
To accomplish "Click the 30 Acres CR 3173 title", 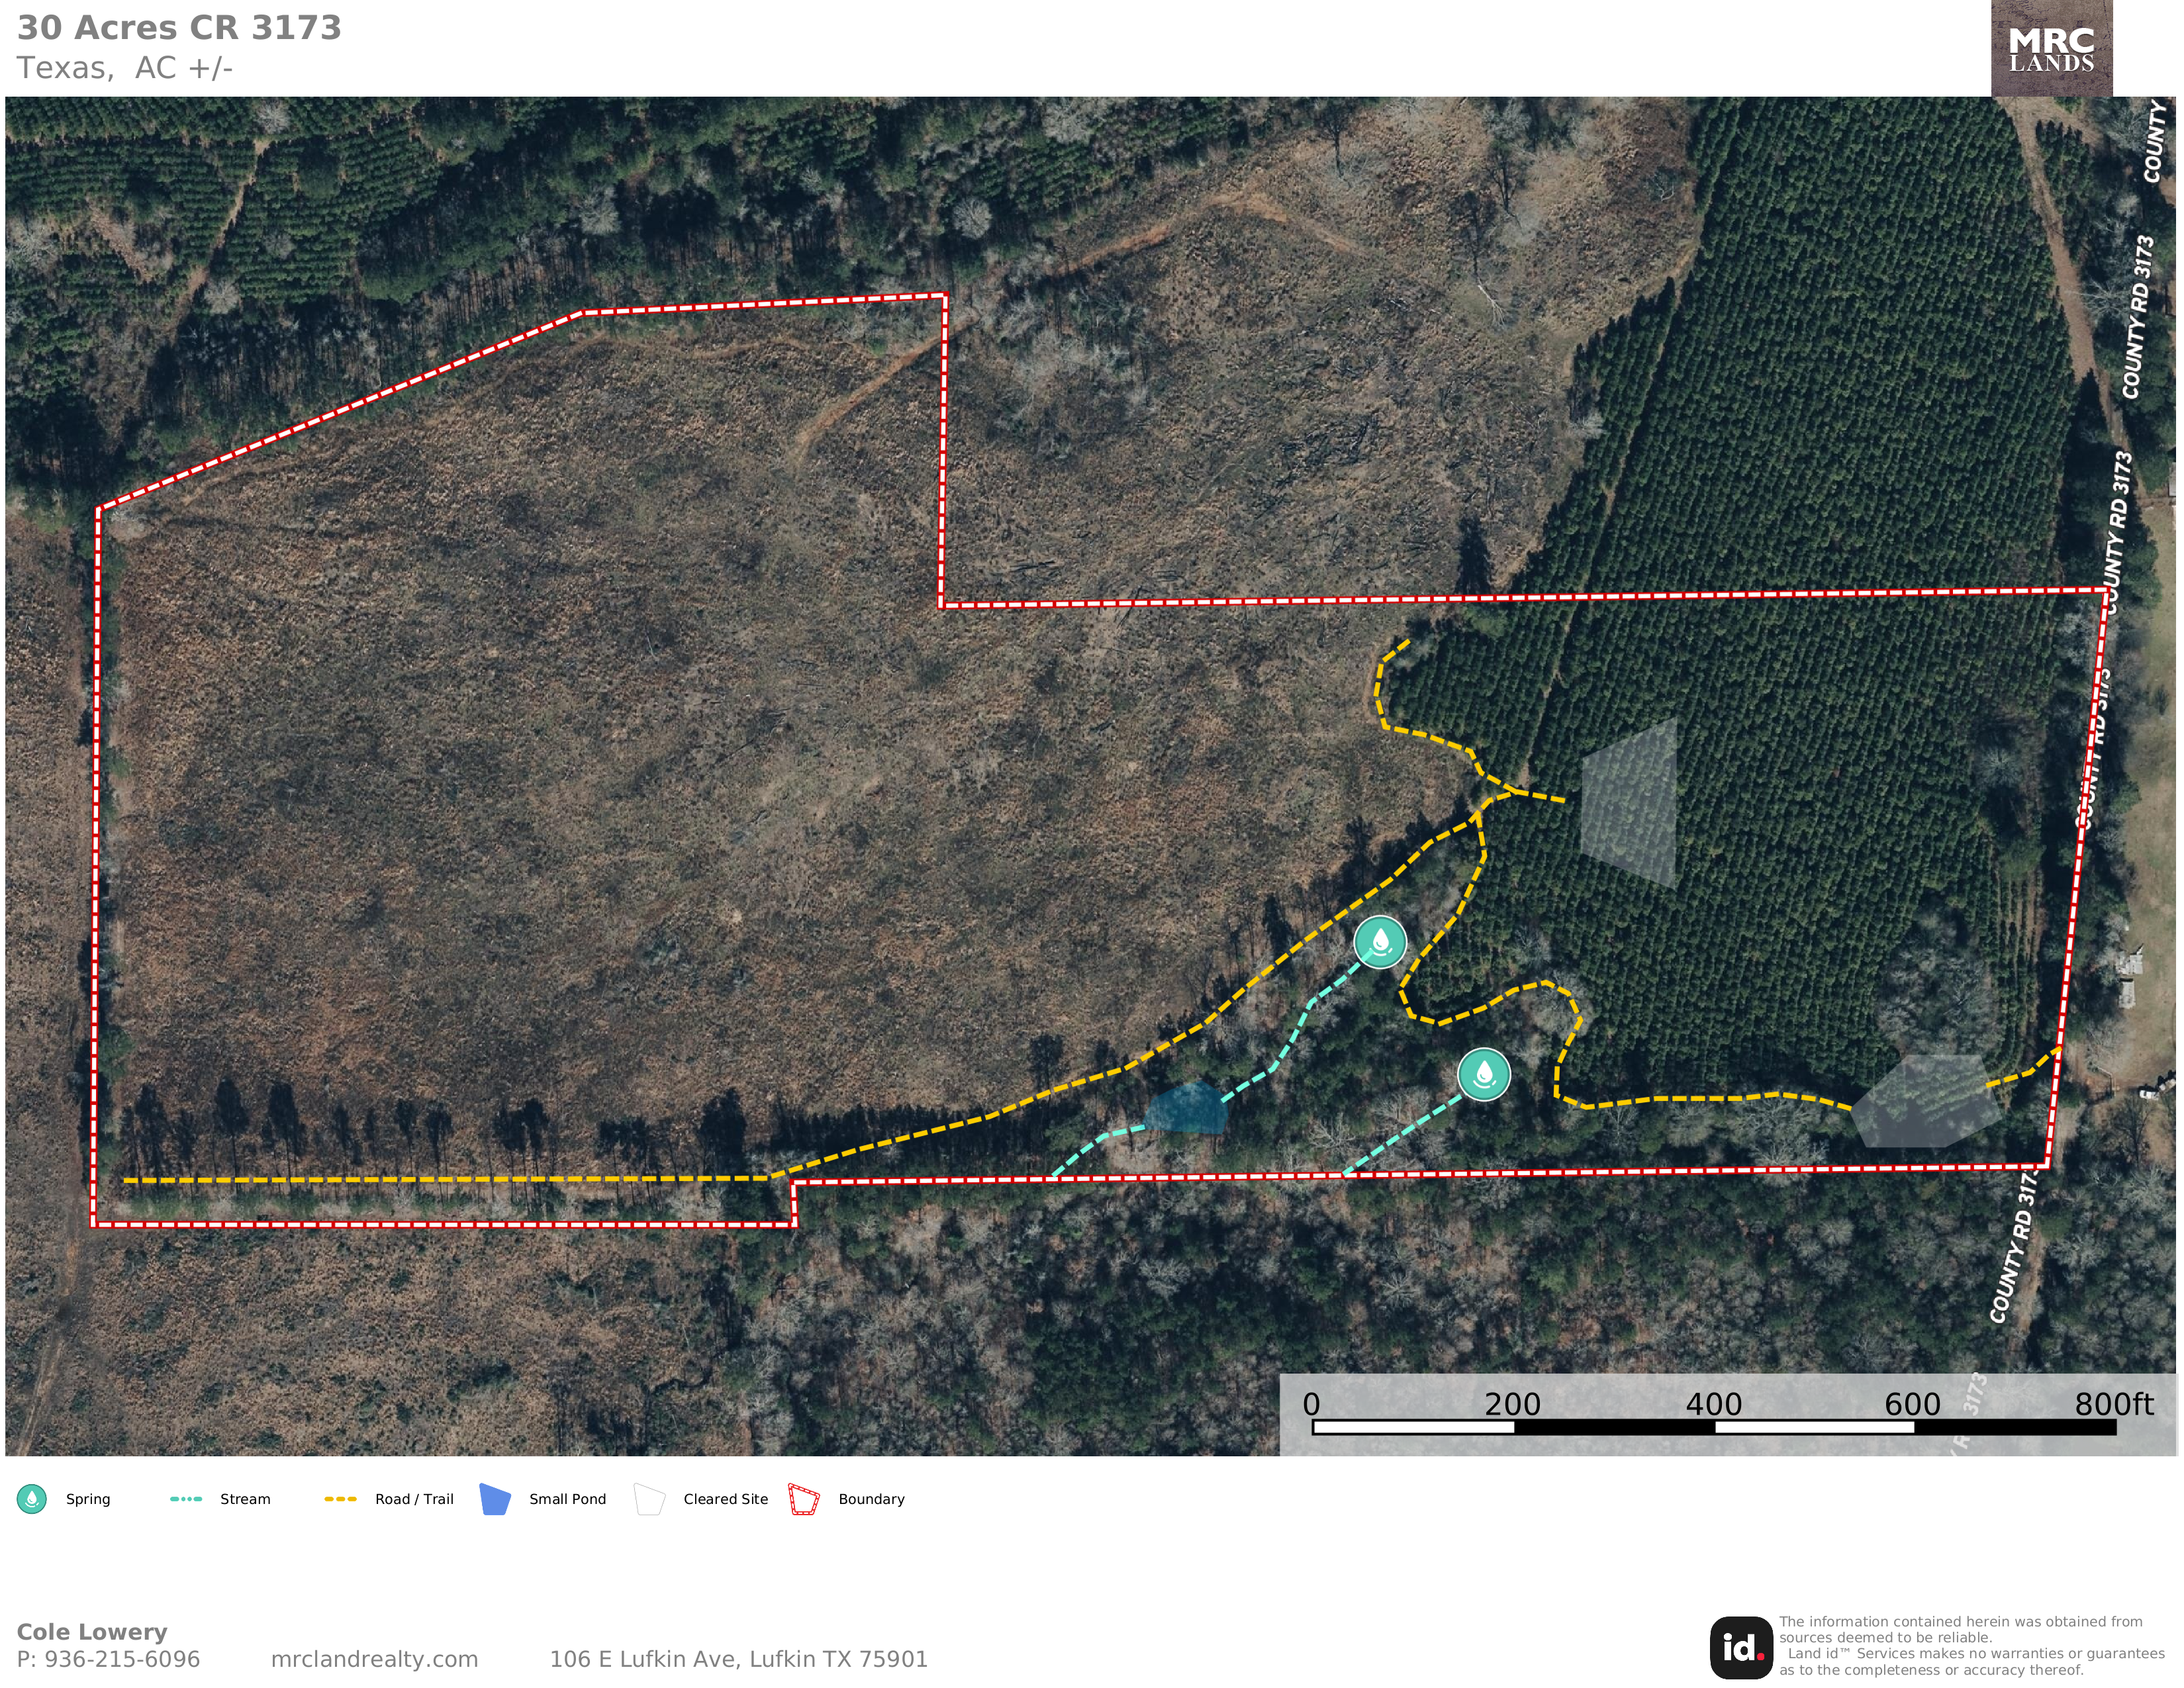I will [179, 28].
